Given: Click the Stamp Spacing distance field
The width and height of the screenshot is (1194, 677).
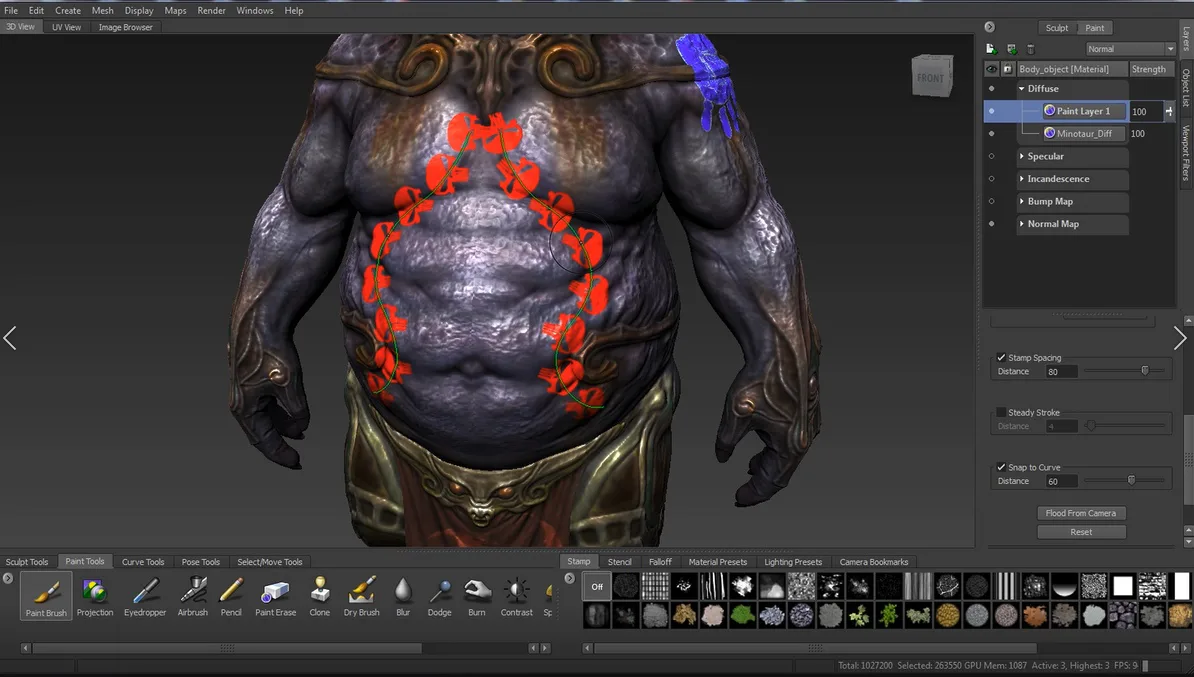Looking at the screenshot, I should 1062,372.
